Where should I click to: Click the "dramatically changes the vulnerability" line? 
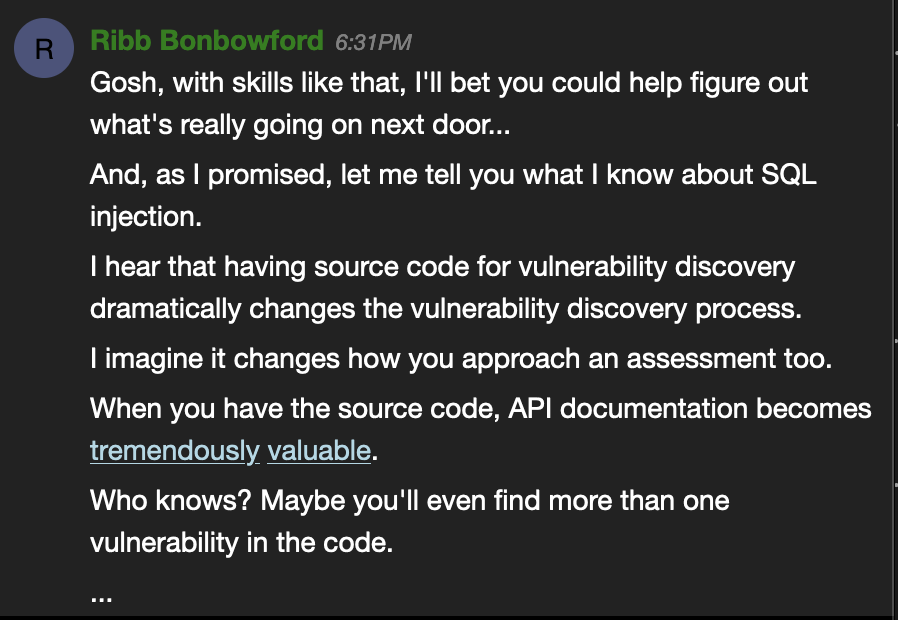(446, 309)
